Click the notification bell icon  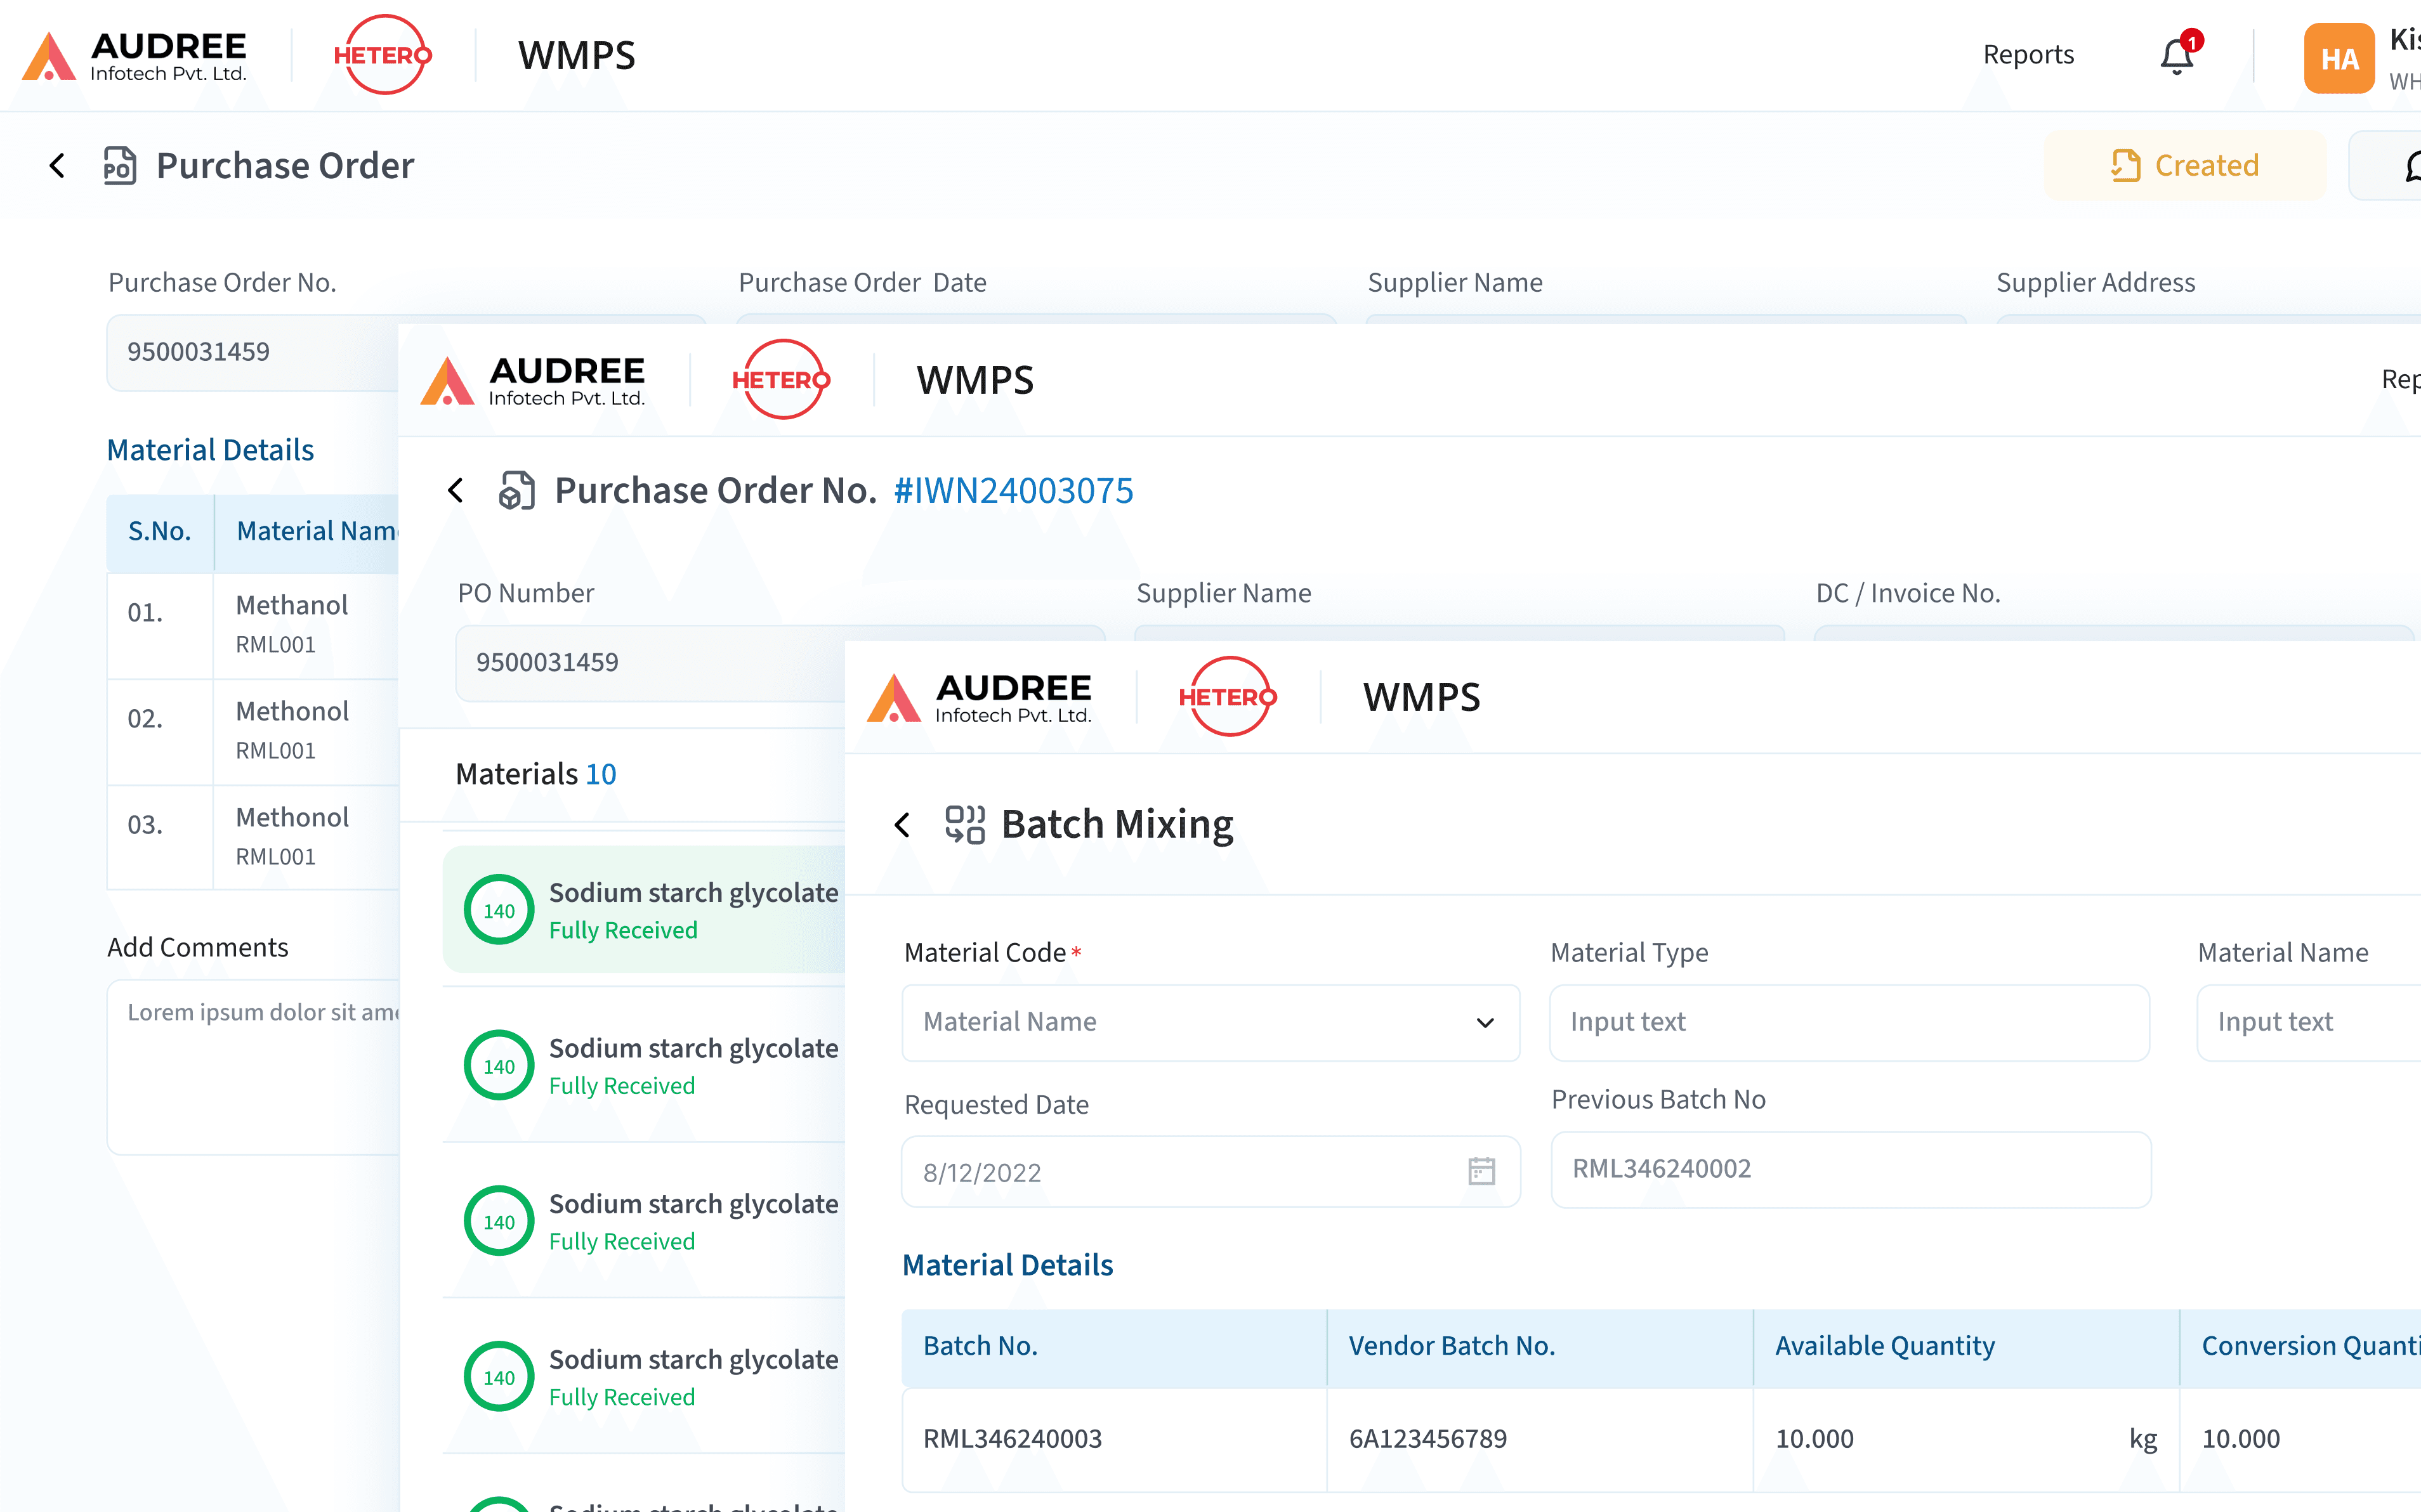click(2176, 56)
